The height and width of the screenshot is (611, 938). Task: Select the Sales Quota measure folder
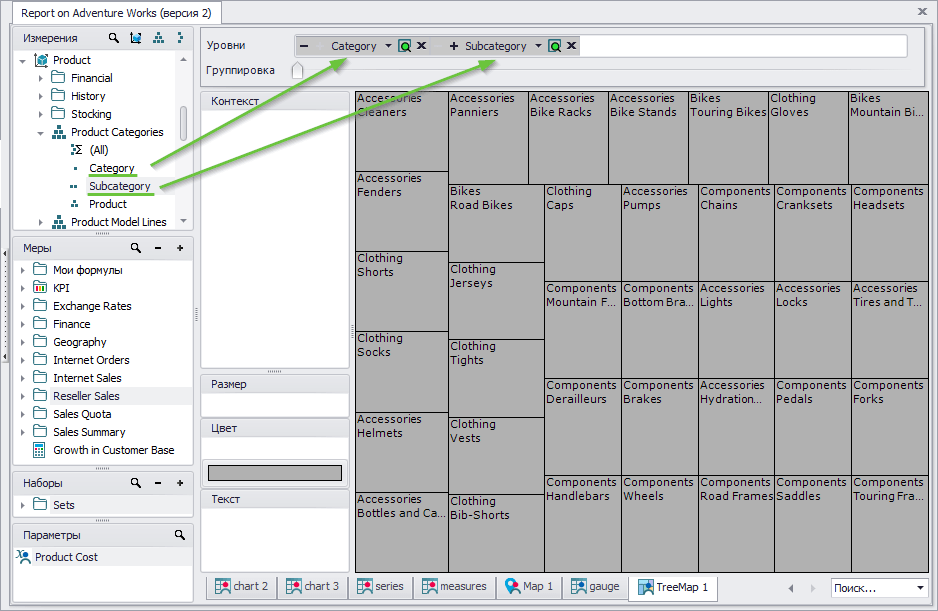coord(82,414)
